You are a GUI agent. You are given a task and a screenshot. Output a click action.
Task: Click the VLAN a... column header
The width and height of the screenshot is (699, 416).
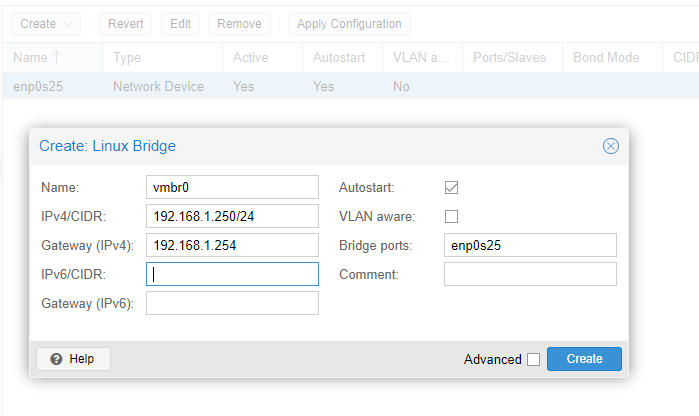(x=422, y=58)
